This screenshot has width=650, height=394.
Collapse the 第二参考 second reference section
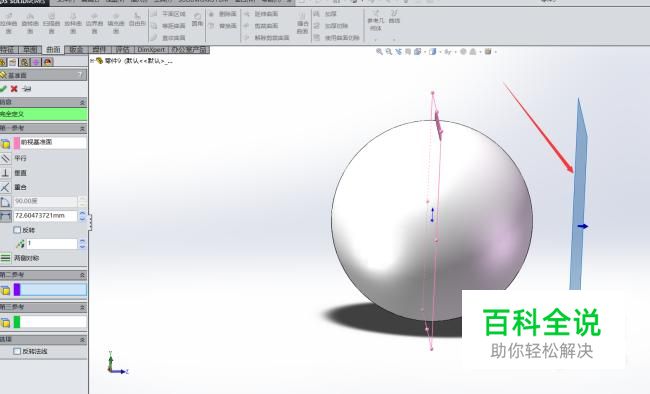[x=82, y=275]
